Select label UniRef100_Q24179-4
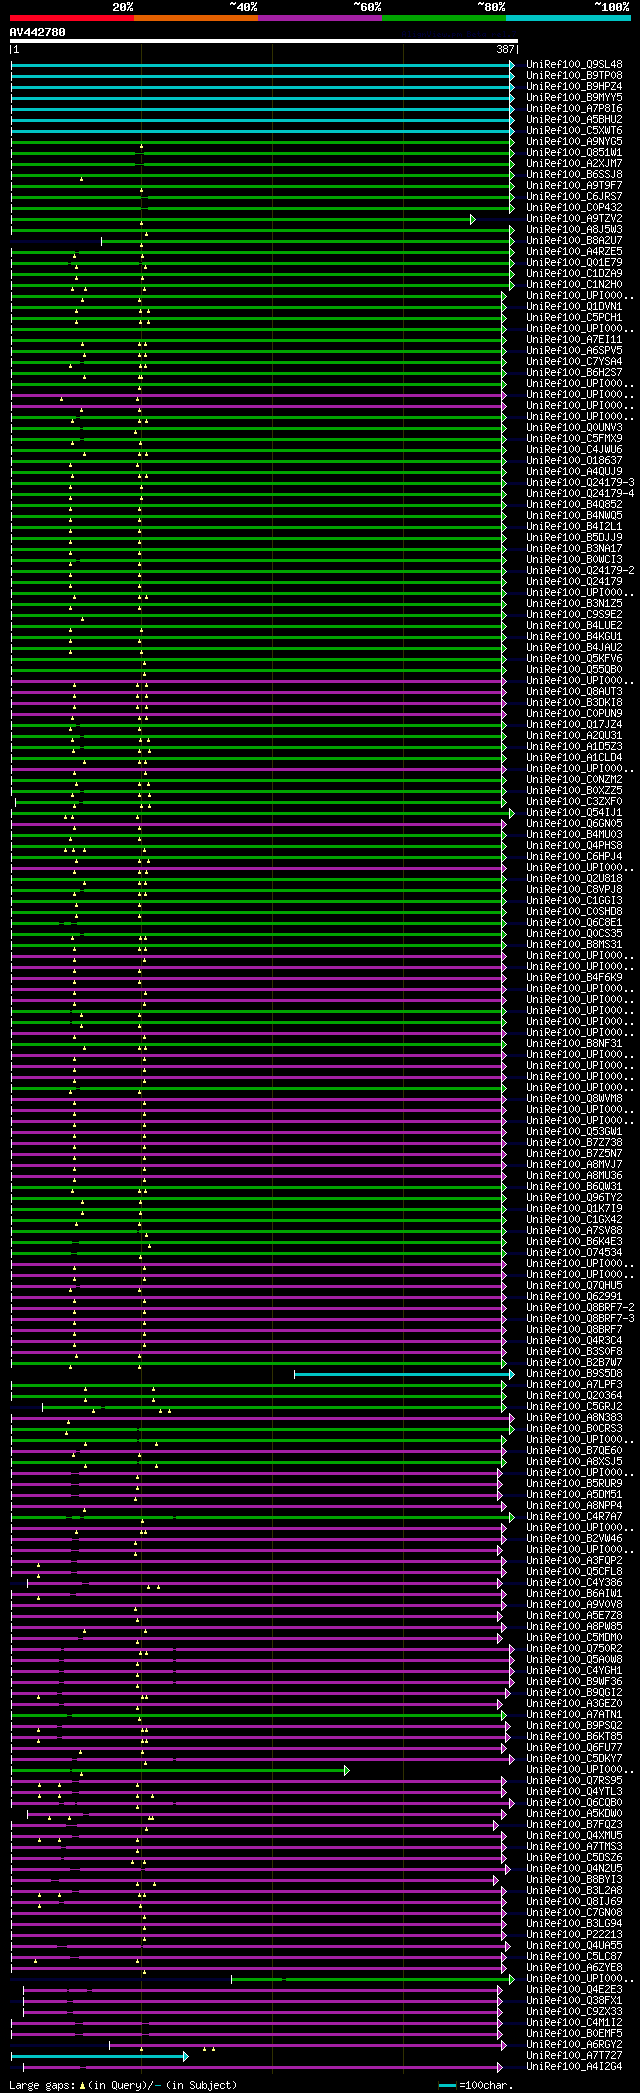The image size is (640, 2093). pos(580,494)
